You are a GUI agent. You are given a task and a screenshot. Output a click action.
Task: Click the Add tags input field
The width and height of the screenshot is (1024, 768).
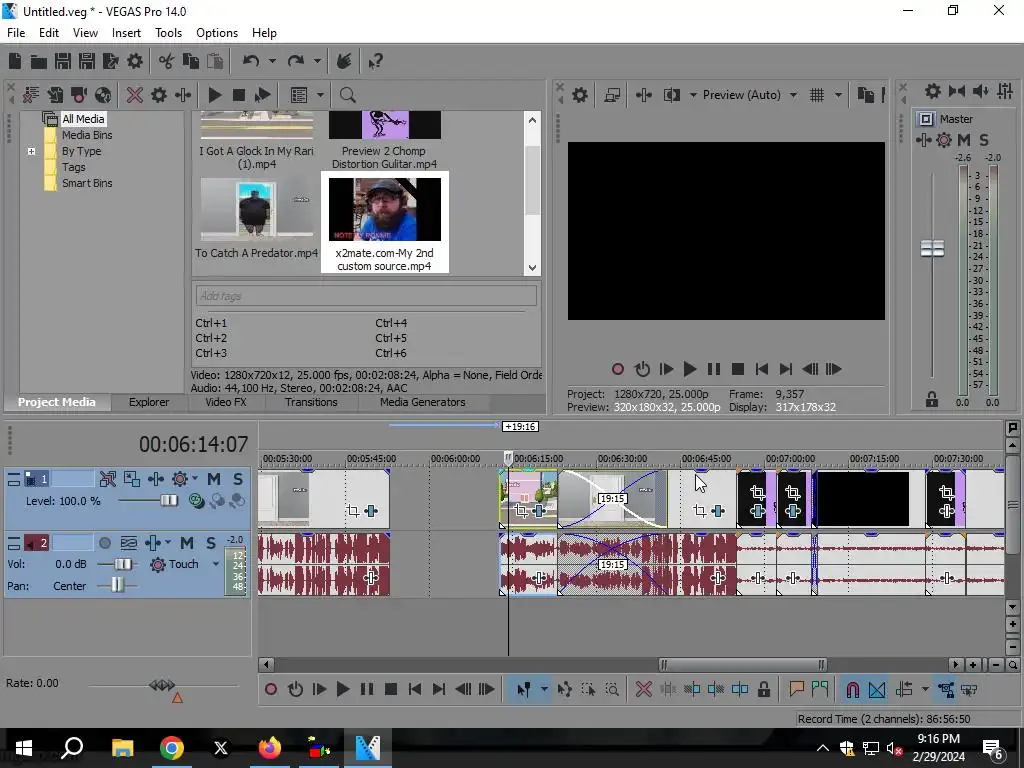pos(366,296)
